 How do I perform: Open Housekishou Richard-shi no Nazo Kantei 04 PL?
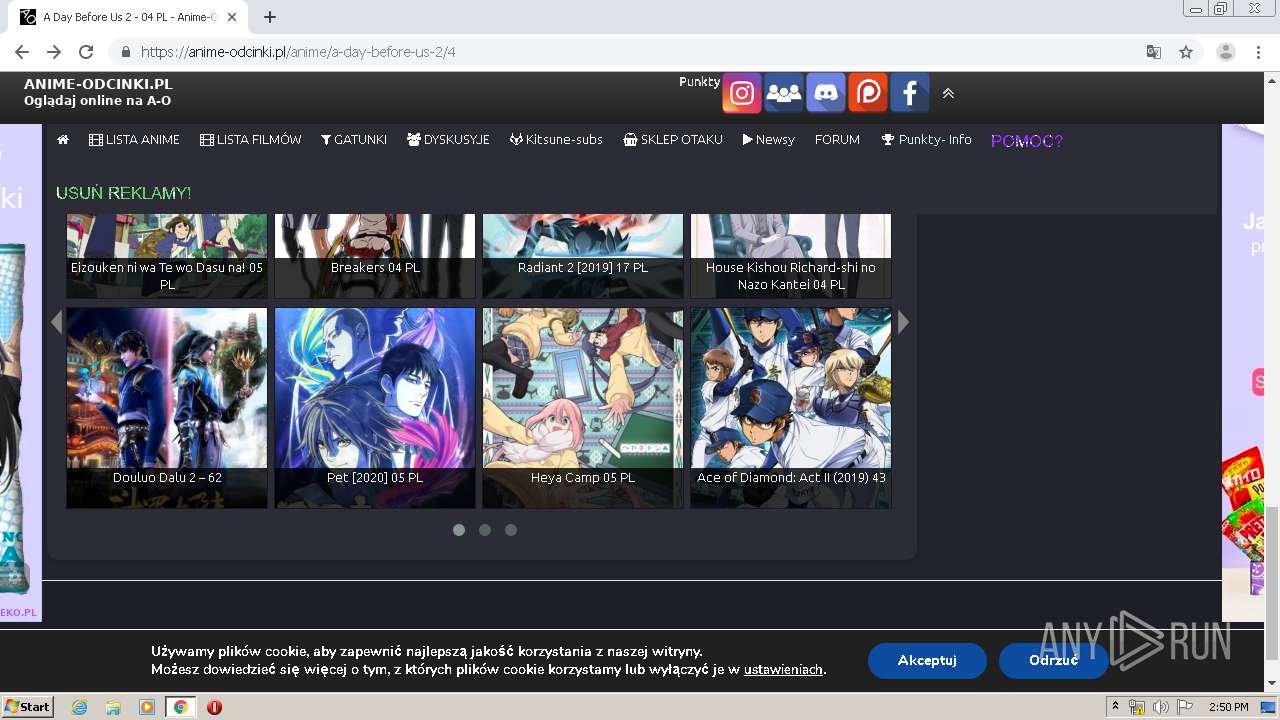(791, 256)
